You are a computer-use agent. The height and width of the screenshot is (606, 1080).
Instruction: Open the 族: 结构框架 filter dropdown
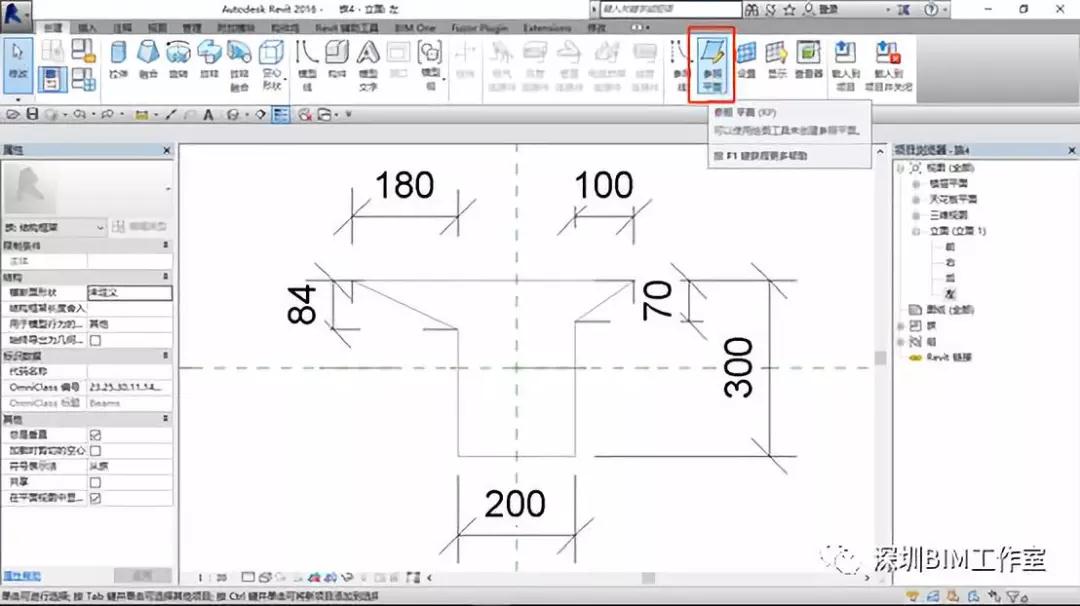[x=54, y=227]
